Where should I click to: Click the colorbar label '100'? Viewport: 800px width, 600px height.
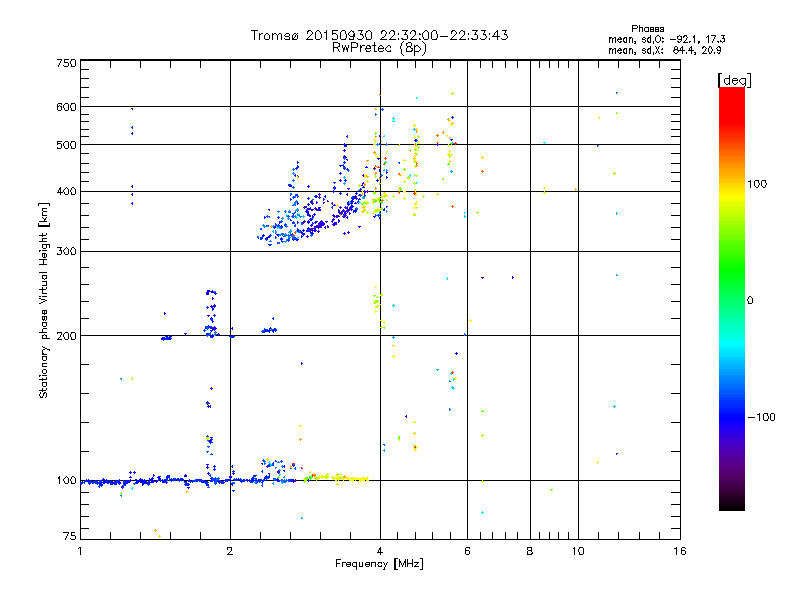757,184
